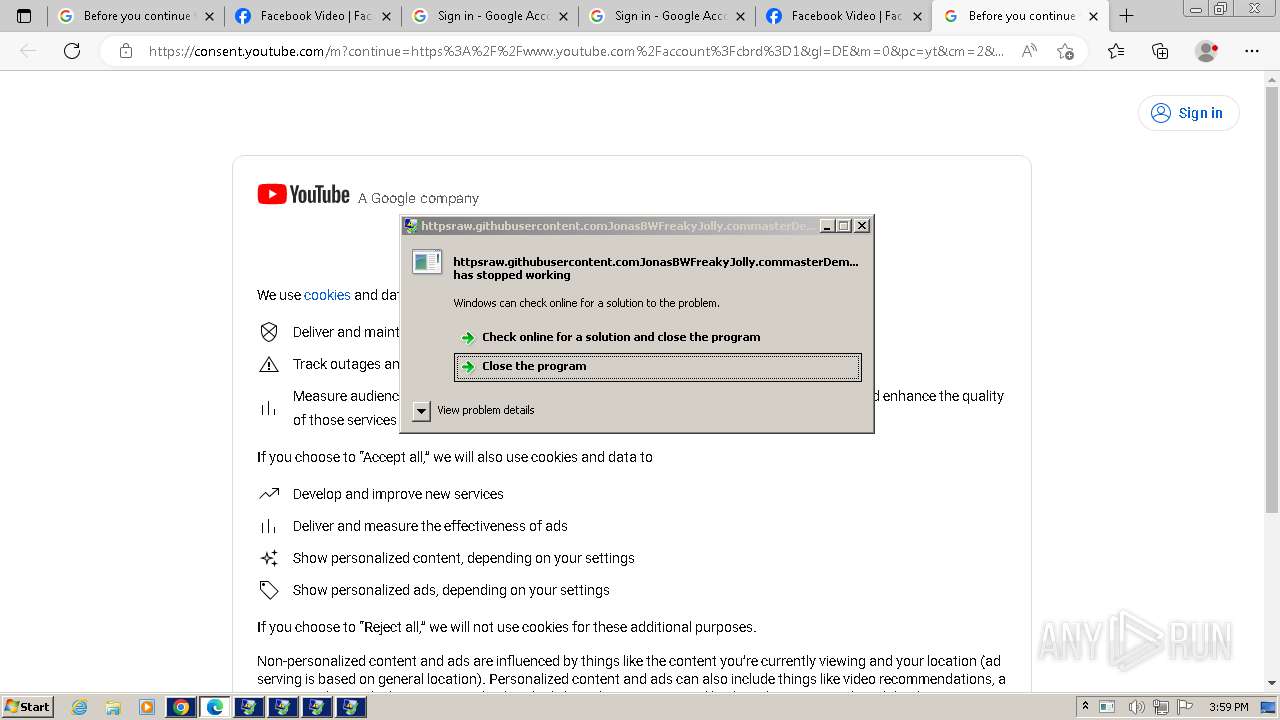Launch Internet Explorer from the taskbar
Screen dimensions: 1280x720
pos(80,707)
